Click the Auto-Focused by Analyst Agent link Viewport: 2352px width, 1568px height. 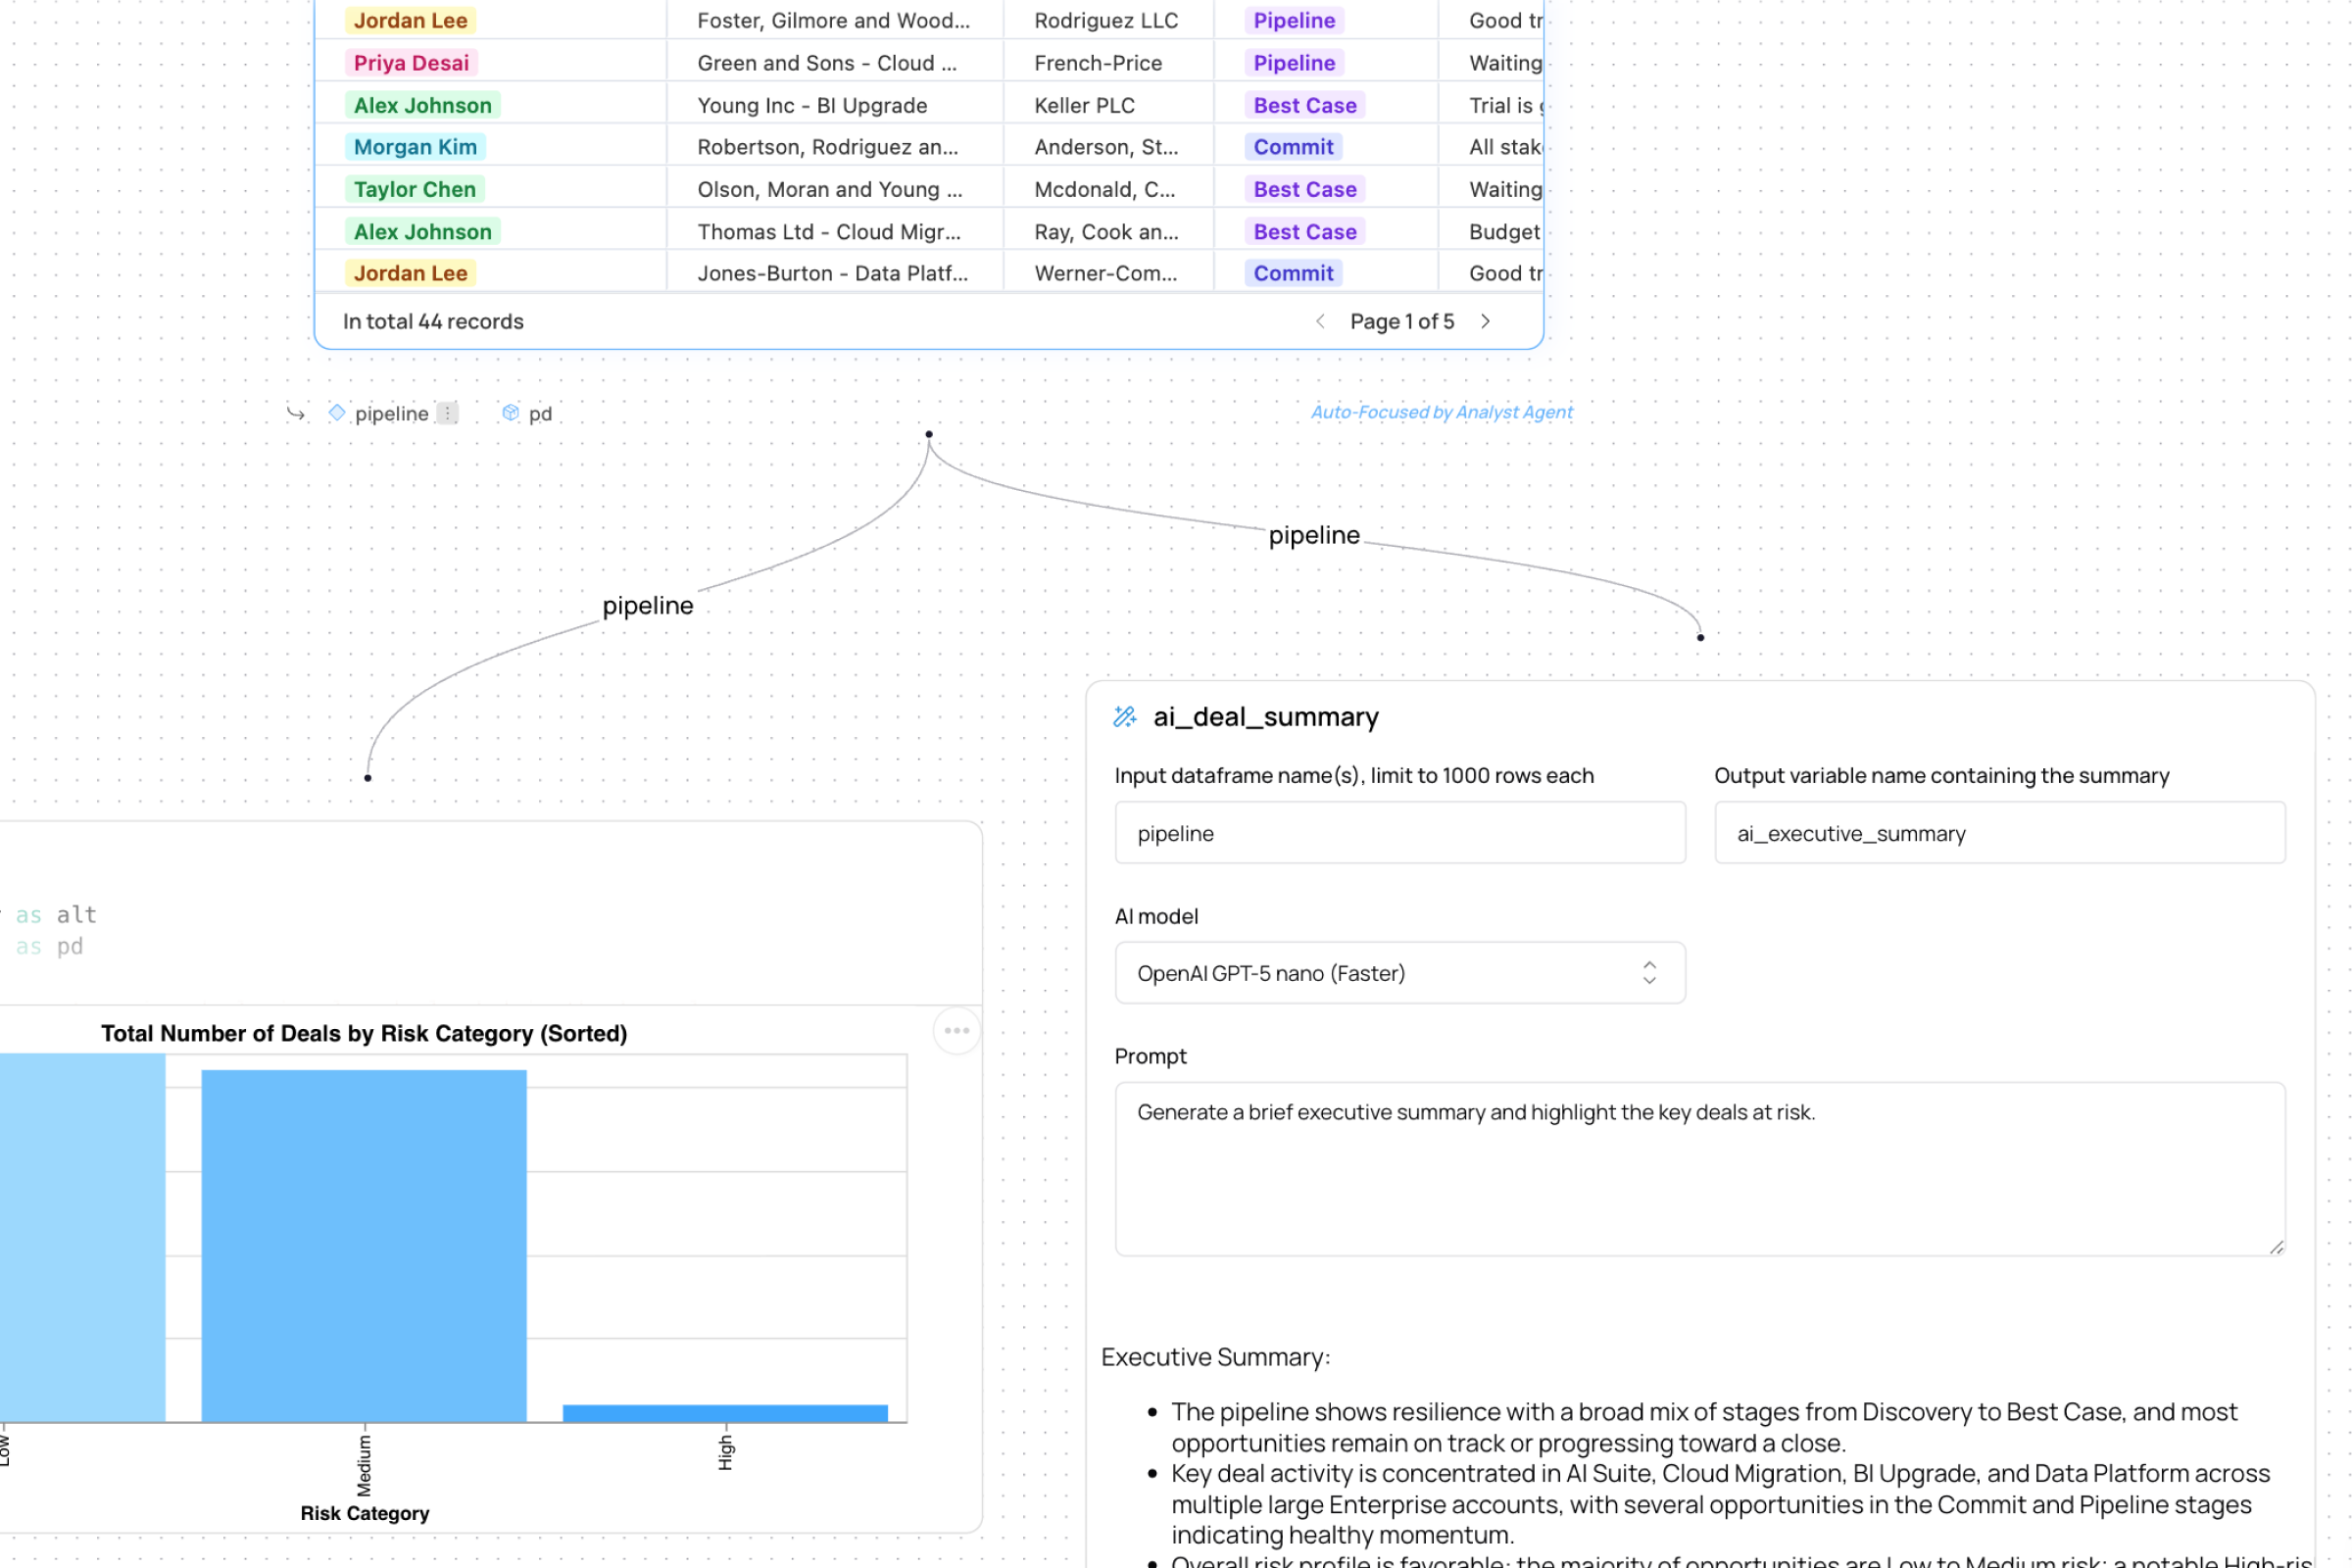1441,412
